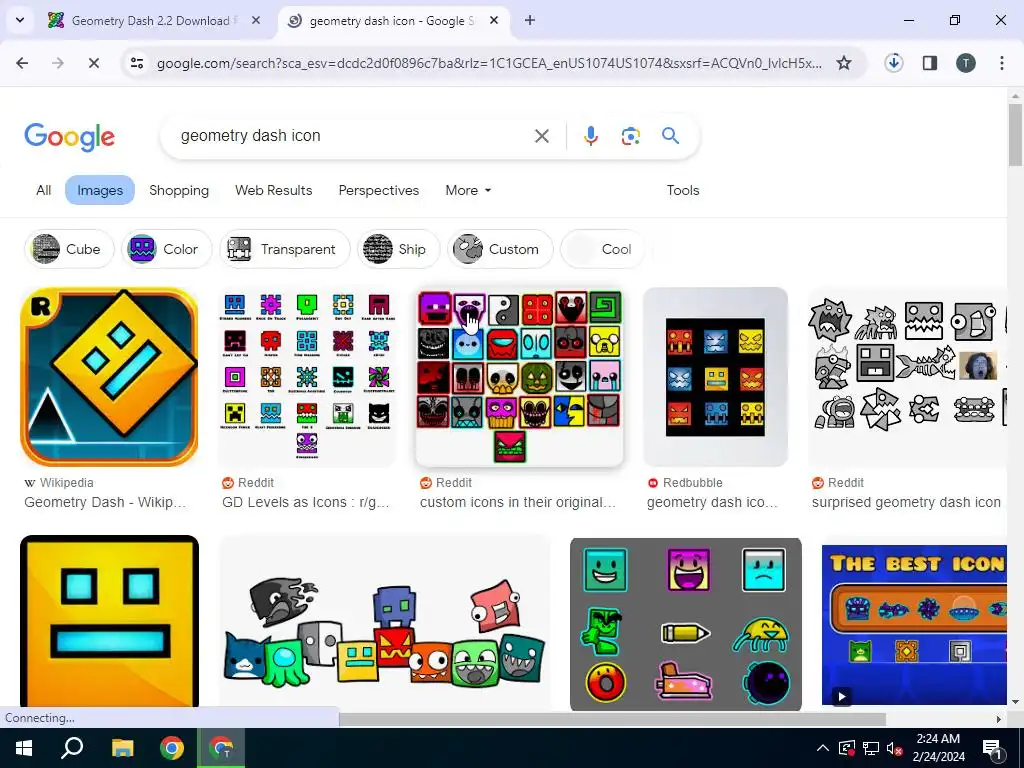Open File Explorer from the taskbar
Screen dimensions: 1024x768
[x=122, y=748]
